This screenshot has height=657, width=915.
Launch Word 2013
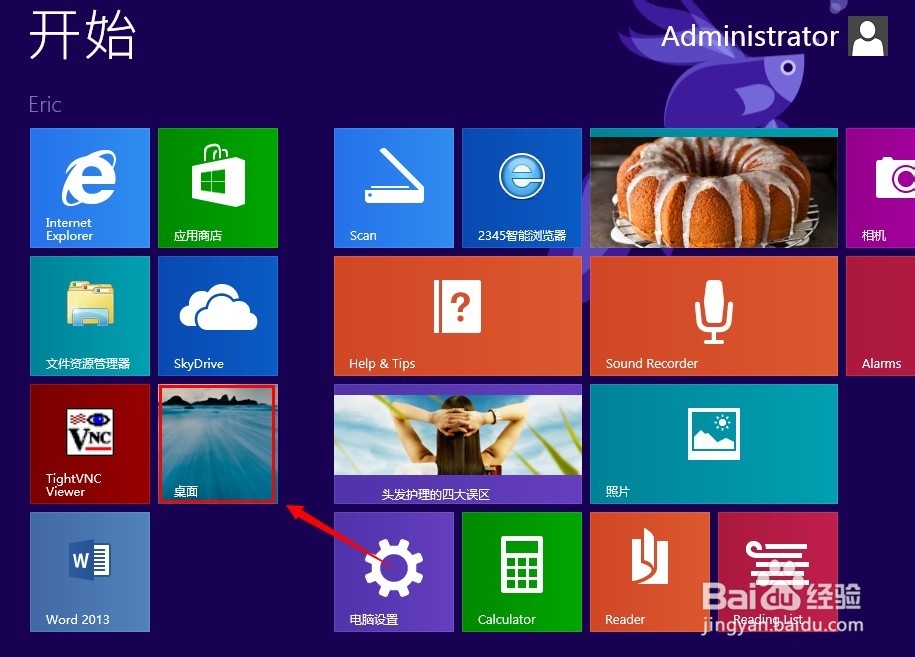pos(89,571)
